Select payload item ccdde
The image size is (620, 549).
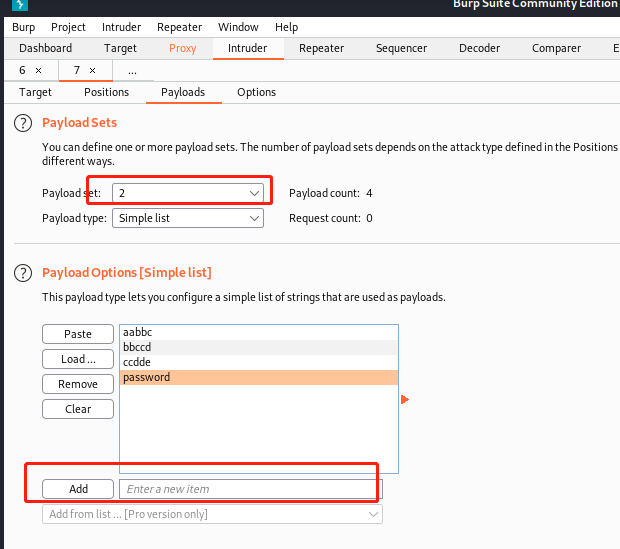[259, 362]
